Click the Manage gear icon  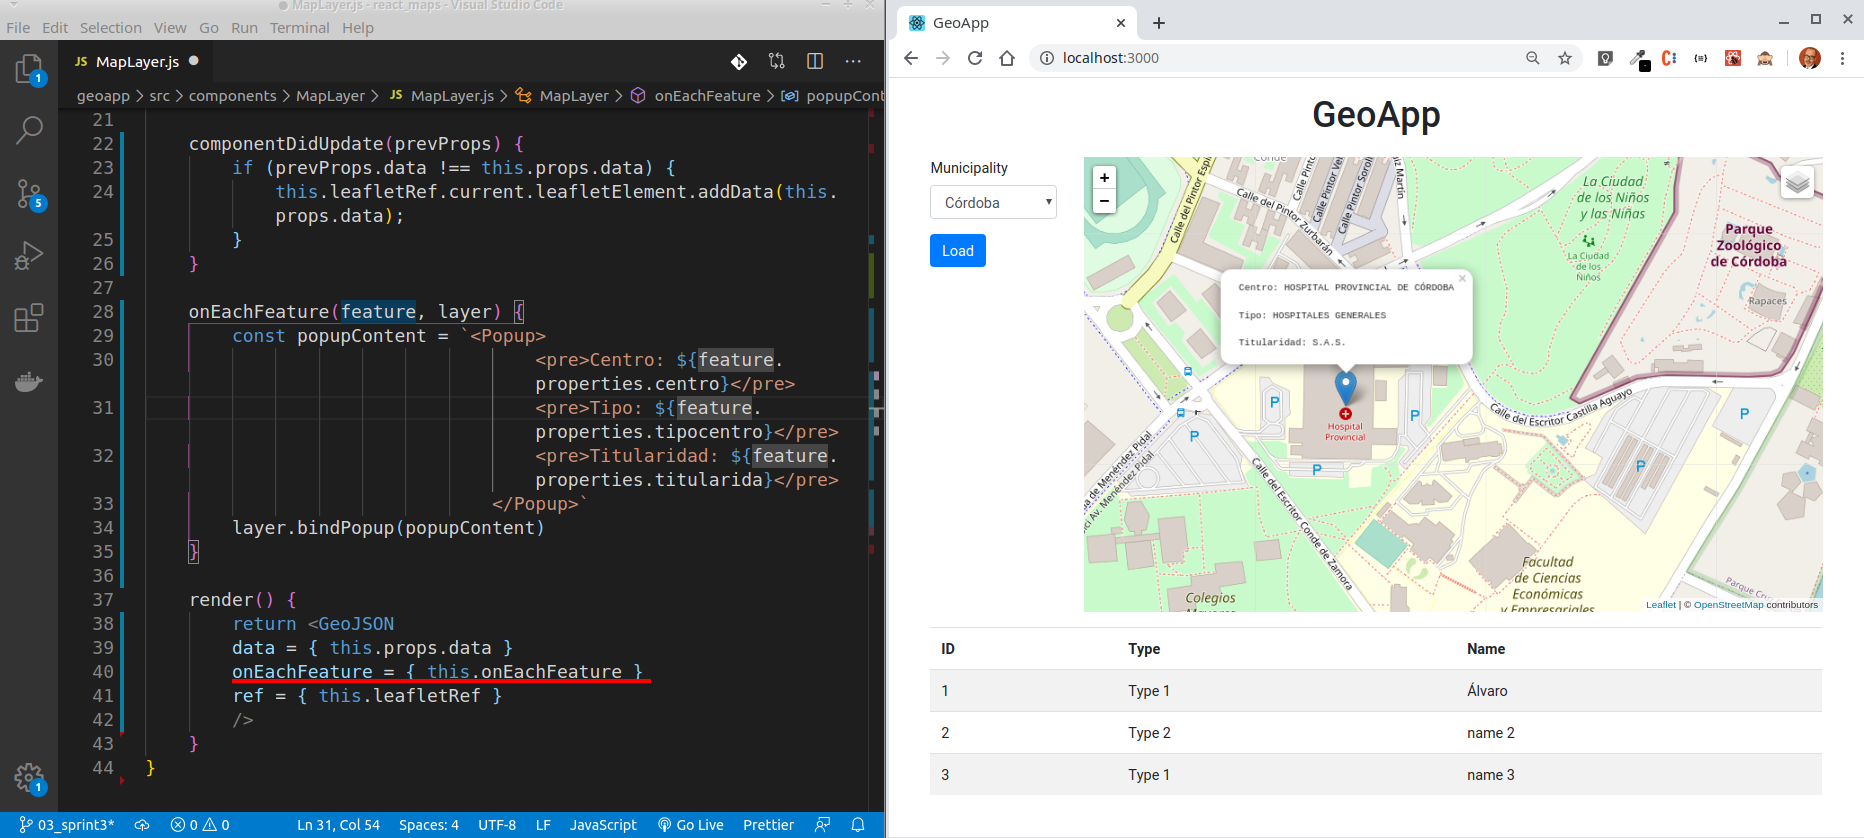point(29,777)
